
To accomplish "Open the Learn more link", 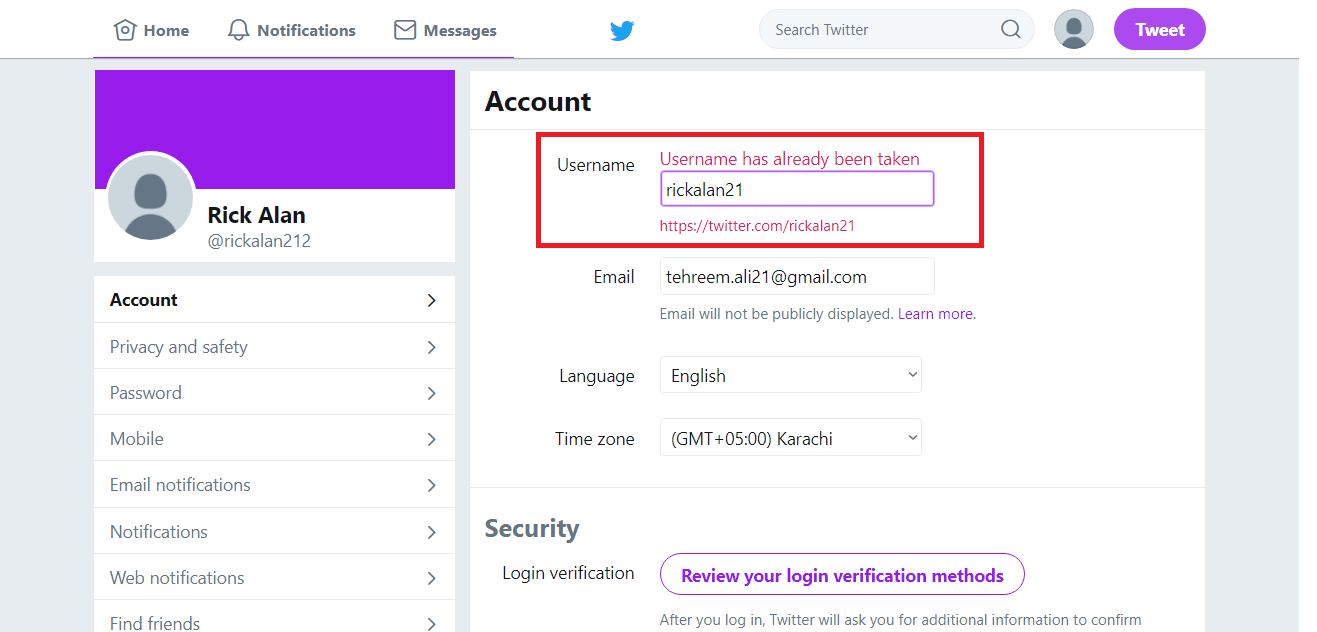I will pyautogui.click(x=934, y=313).
